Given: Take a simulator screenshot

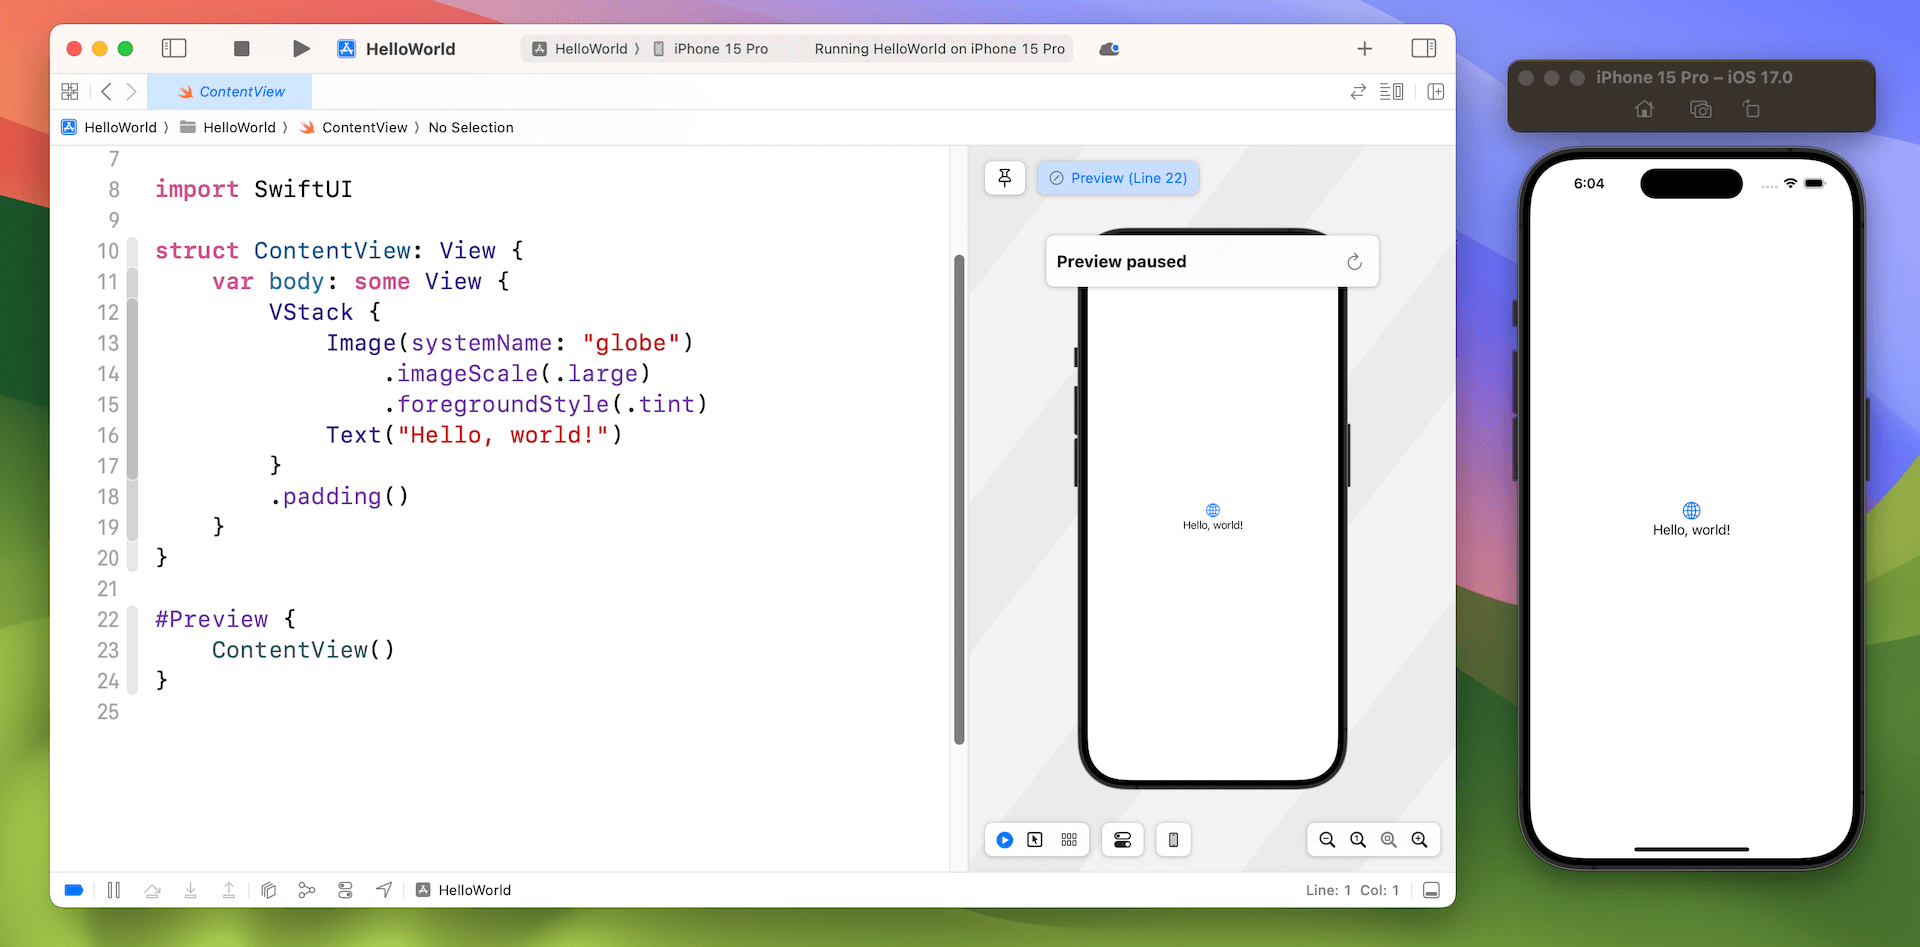Looking at the screenshot, I should coord(1700,109).
